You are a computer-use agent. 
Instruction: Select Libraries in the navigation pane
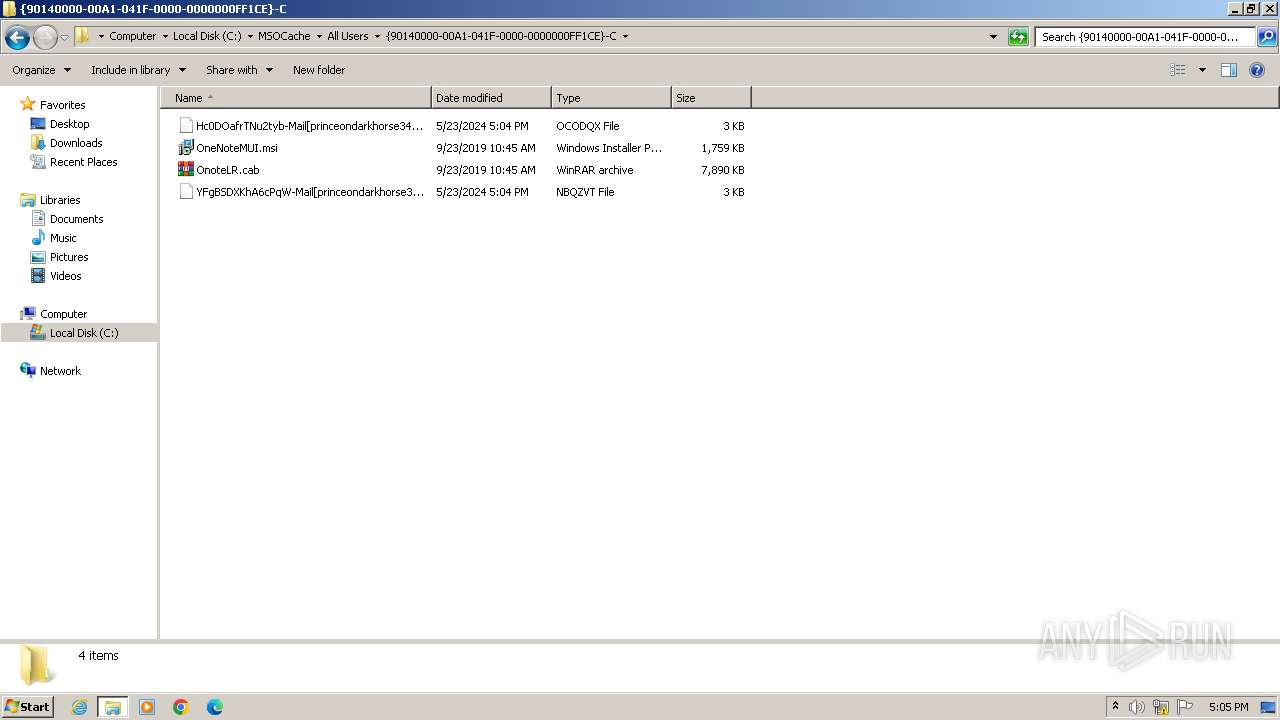[60, 200]
